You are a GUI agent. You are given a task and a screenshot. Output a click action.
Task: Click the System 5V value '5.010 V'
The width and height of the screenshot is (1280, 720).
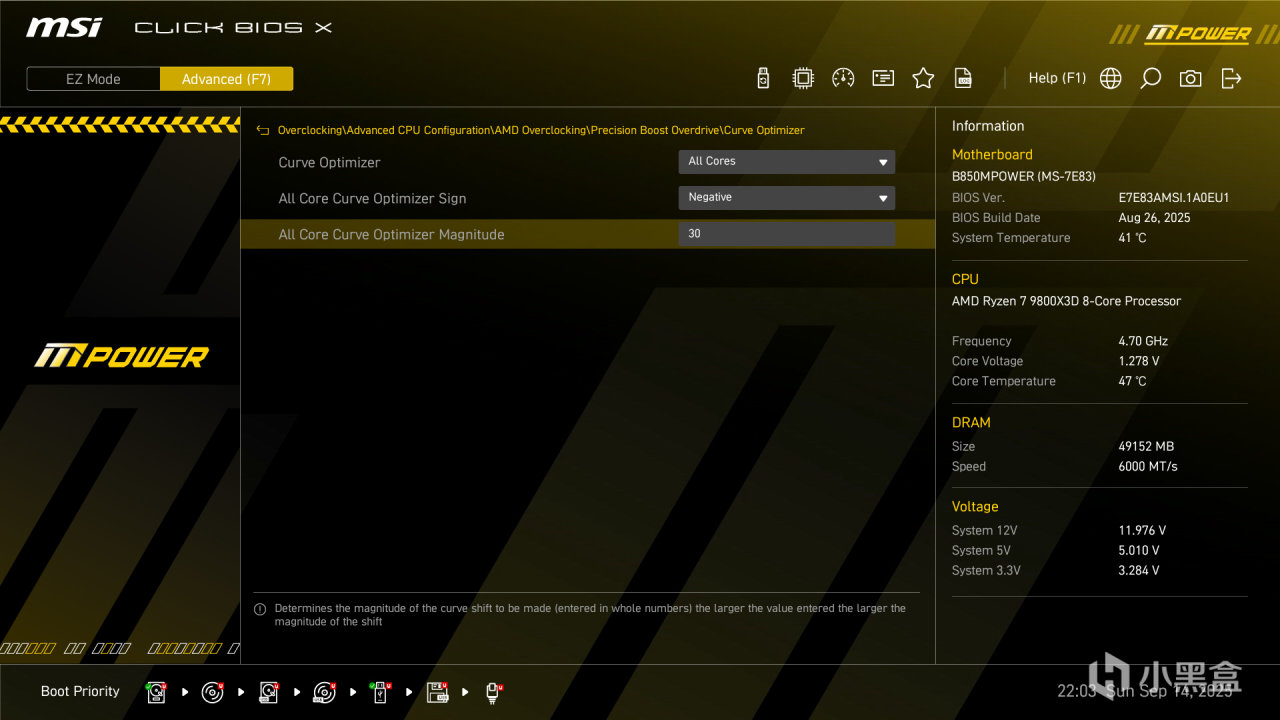(x=1139, y=550)
